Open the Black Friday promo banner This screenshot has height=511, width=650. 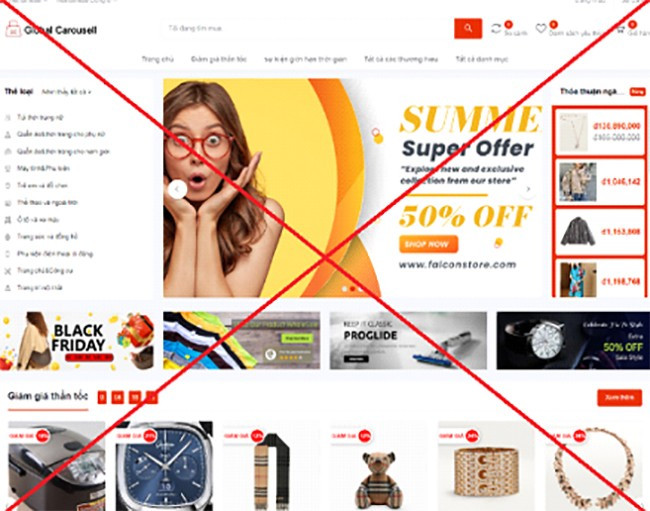click(x=77, y=341)
